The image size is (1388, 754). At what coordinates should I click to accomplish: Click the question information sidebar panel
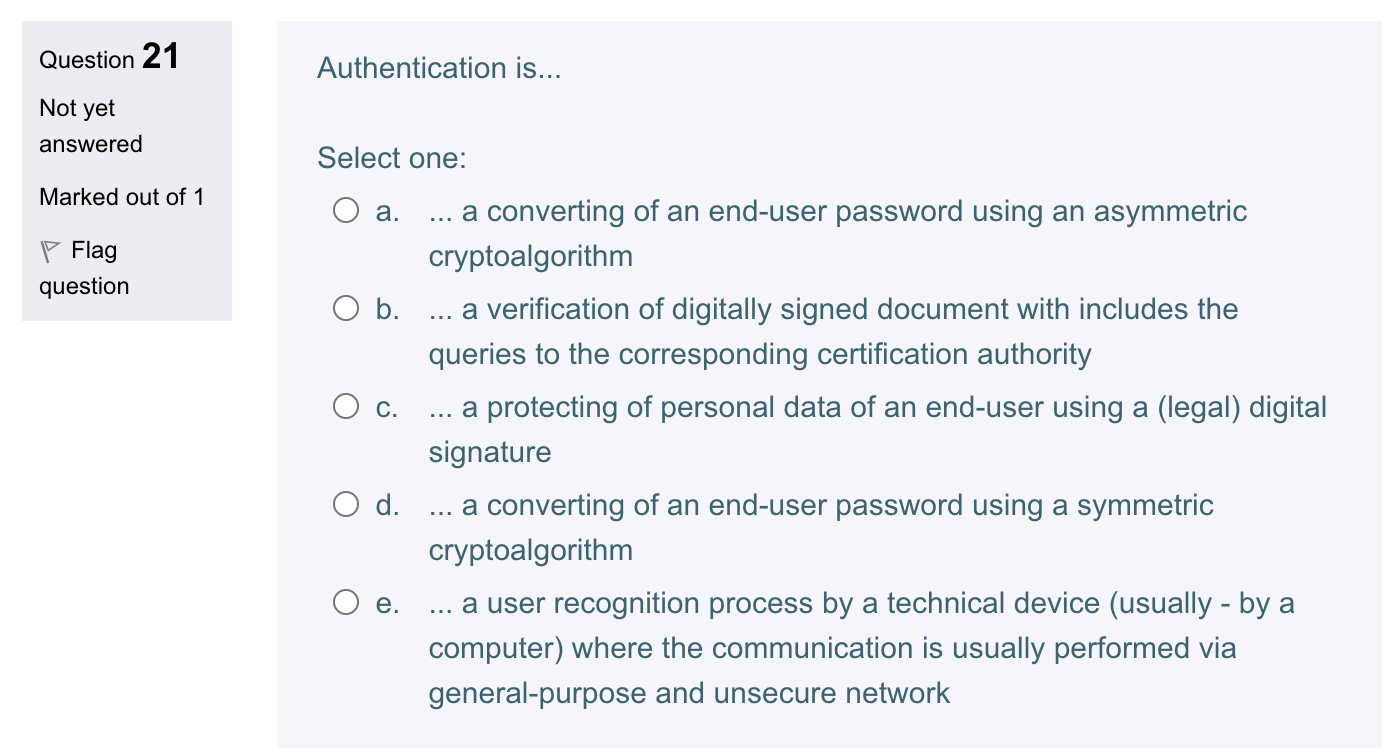pos(126,168)
